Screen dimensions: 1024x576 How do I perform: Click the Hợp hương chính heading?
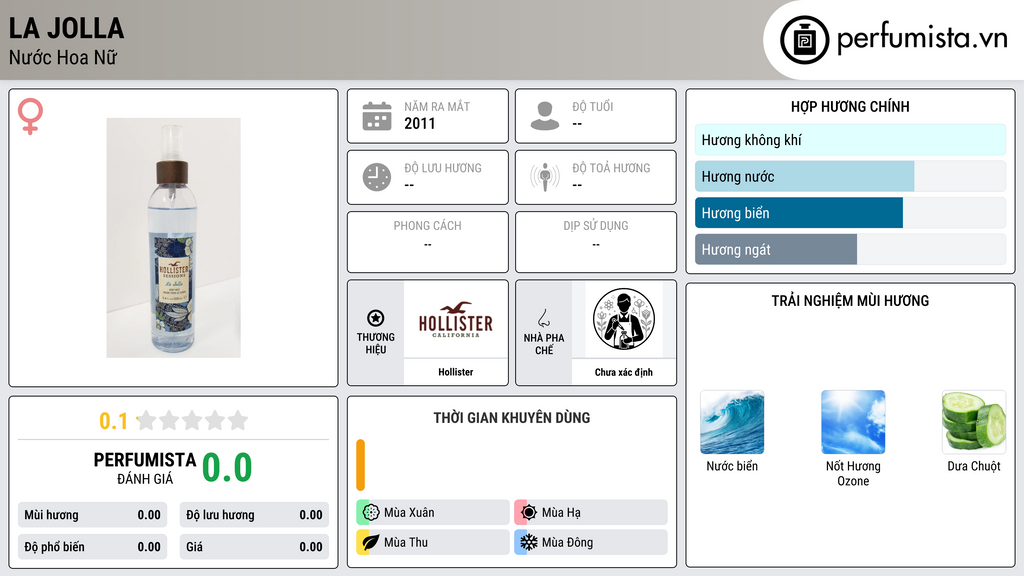[x=850, y=106]
